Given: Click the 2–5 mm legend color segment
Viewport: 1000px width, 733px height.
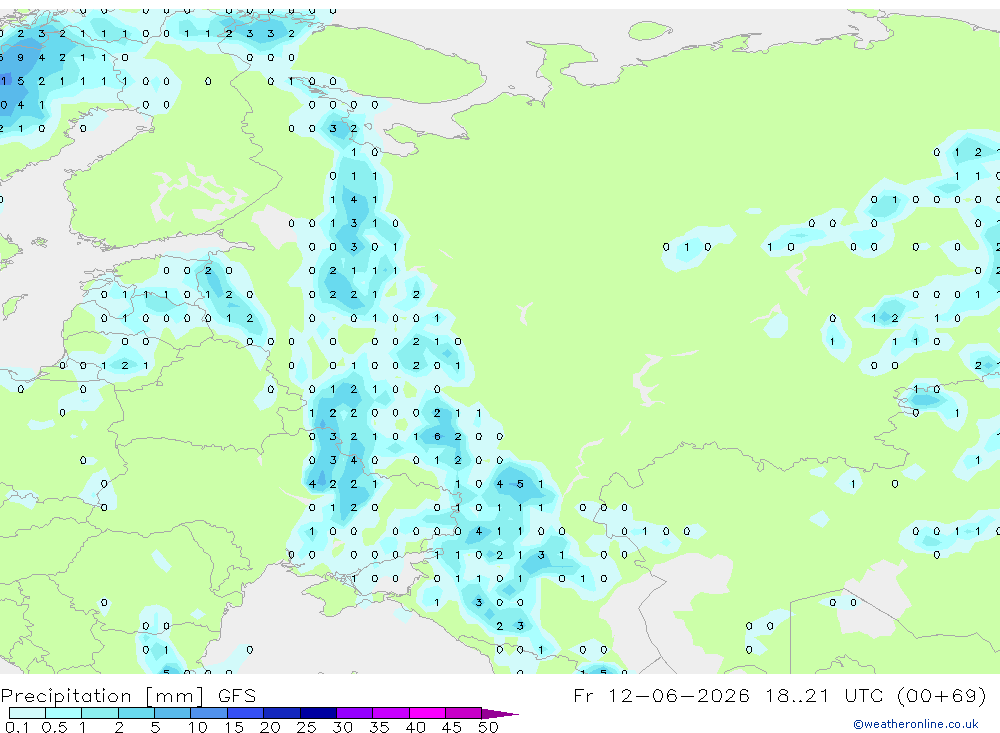Looking at the screenshot, I should (136, 713).
